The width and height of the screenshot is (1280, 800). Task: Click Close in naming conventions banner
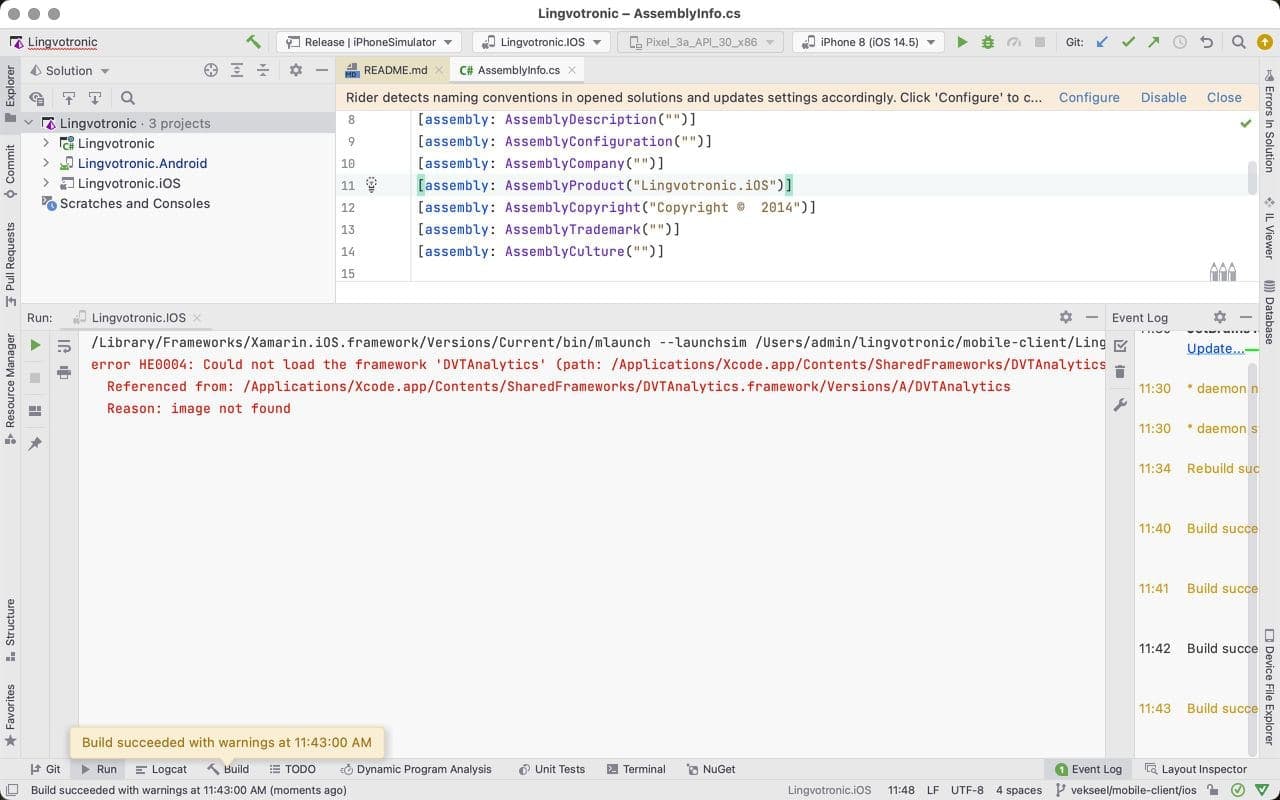(x=1224, y=97)
